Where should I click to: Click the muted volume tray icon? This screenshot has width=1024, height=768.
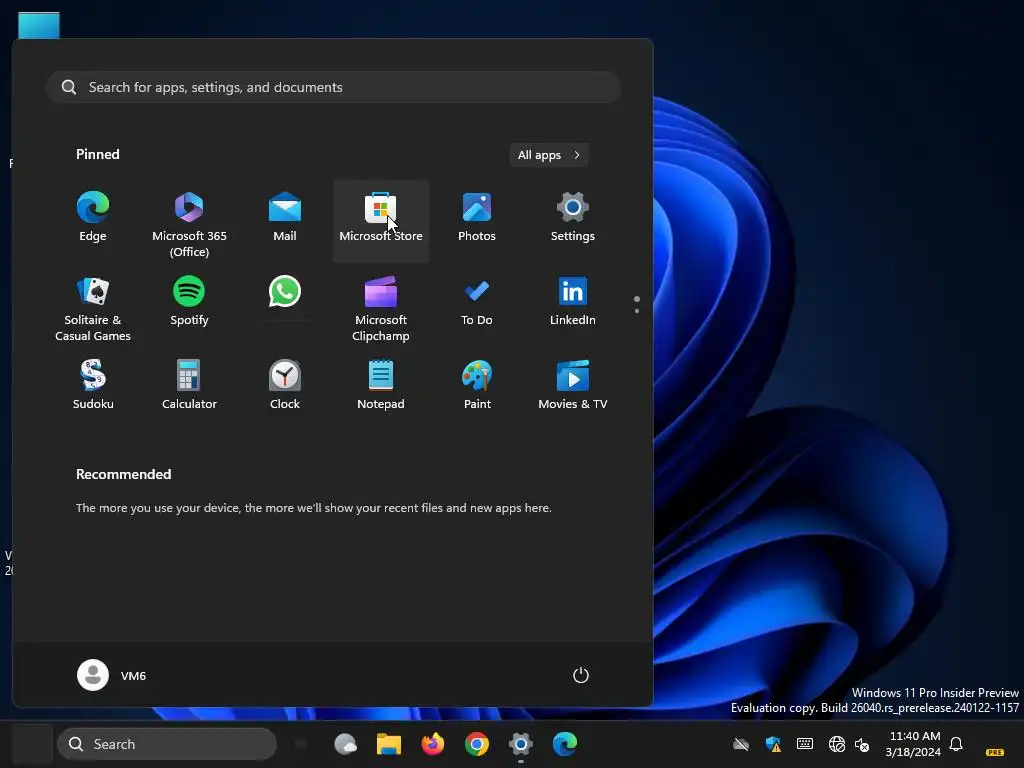click(862, 744)
